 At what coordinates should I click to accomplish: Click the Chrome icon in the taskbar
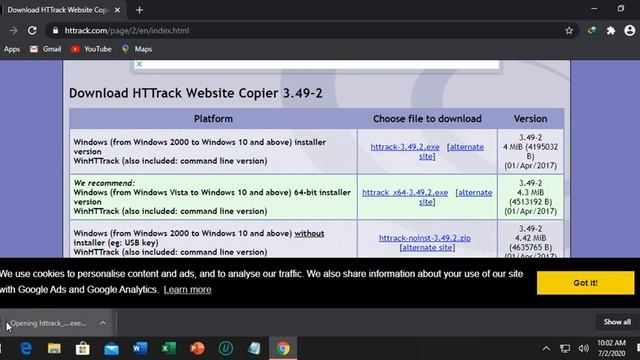tap(283, 349)
